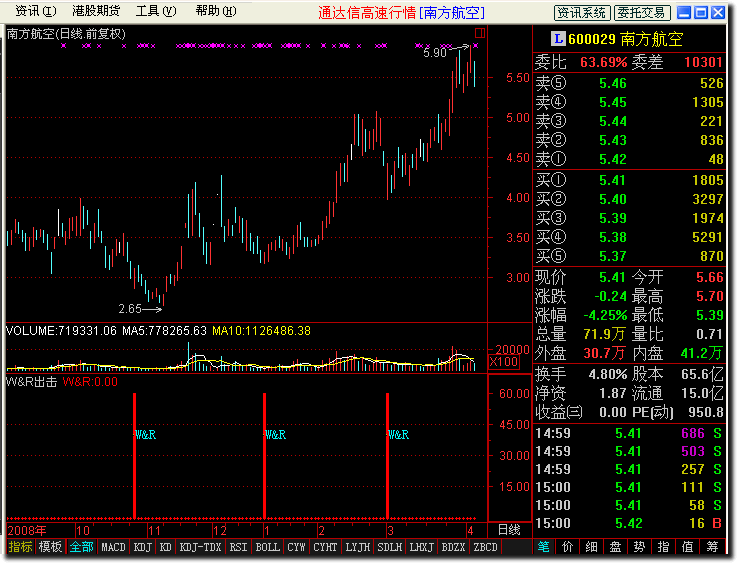Click the L icon beside stock code 600029
The image size is (740, 565).
558,38
